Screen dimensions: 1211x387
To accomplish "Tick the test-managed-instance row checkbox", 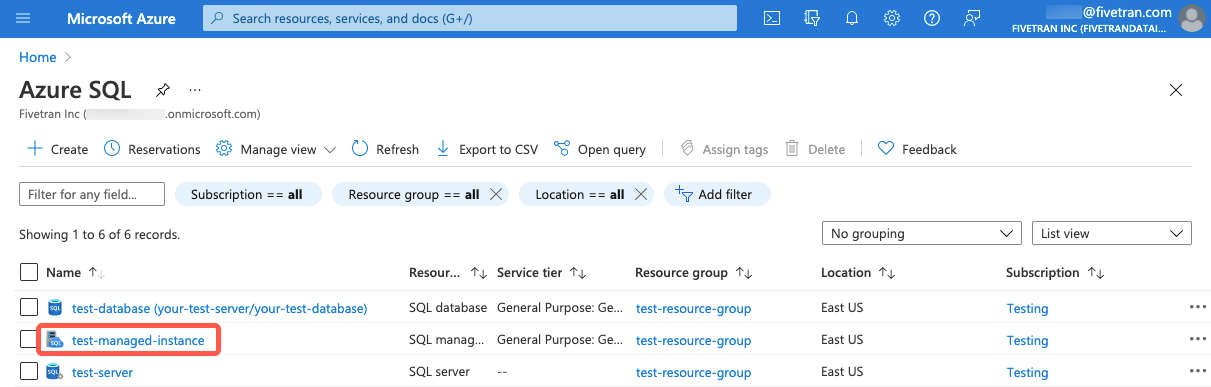I will 29,340.
